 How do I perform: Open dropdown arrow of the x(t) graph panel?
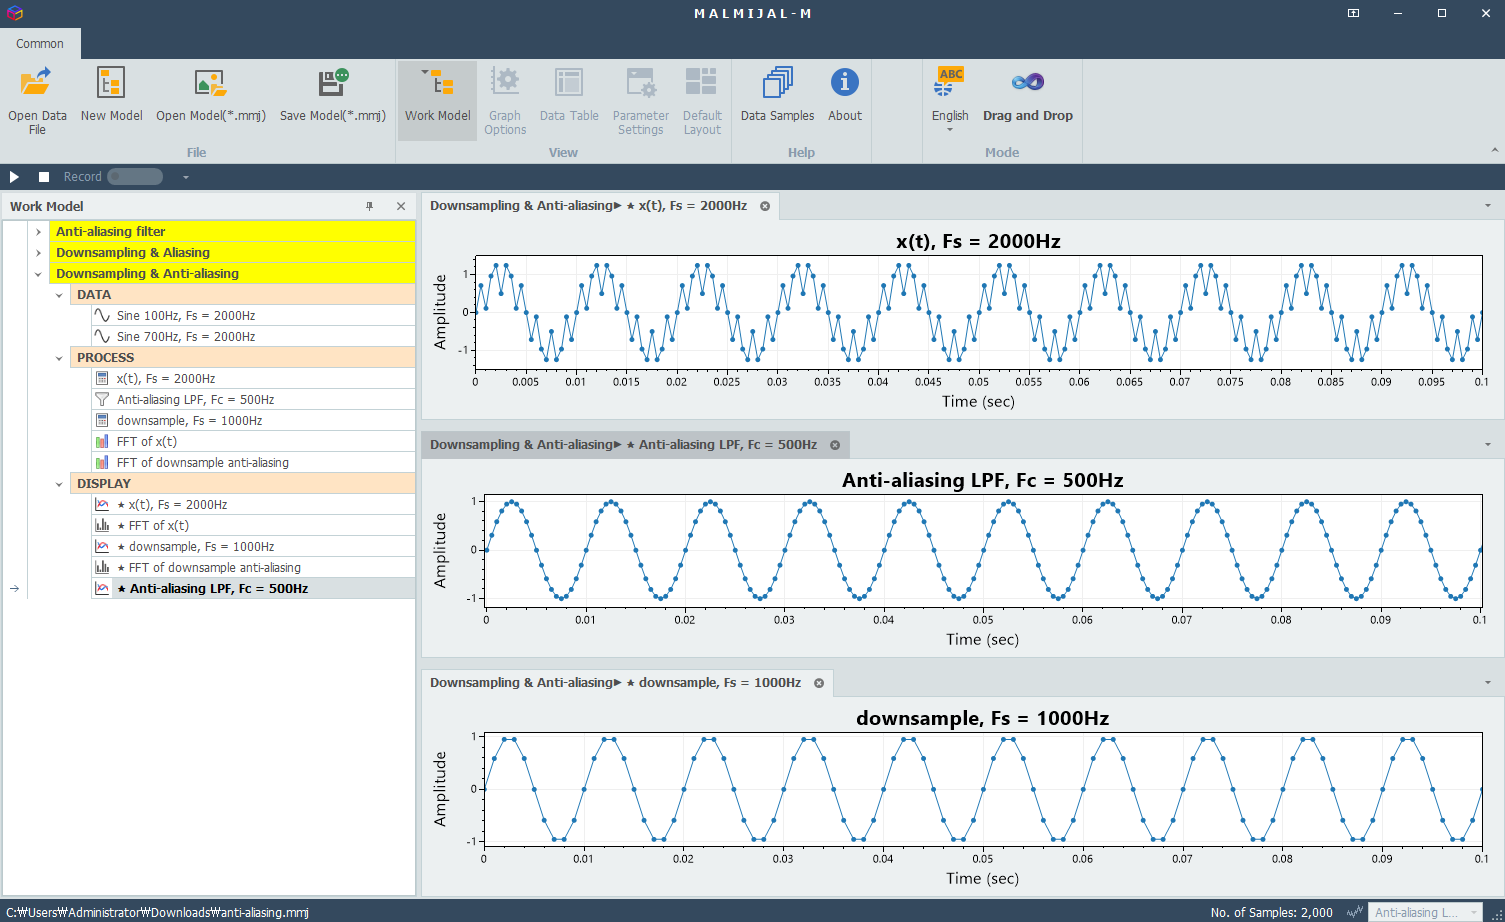(1488, 206)
